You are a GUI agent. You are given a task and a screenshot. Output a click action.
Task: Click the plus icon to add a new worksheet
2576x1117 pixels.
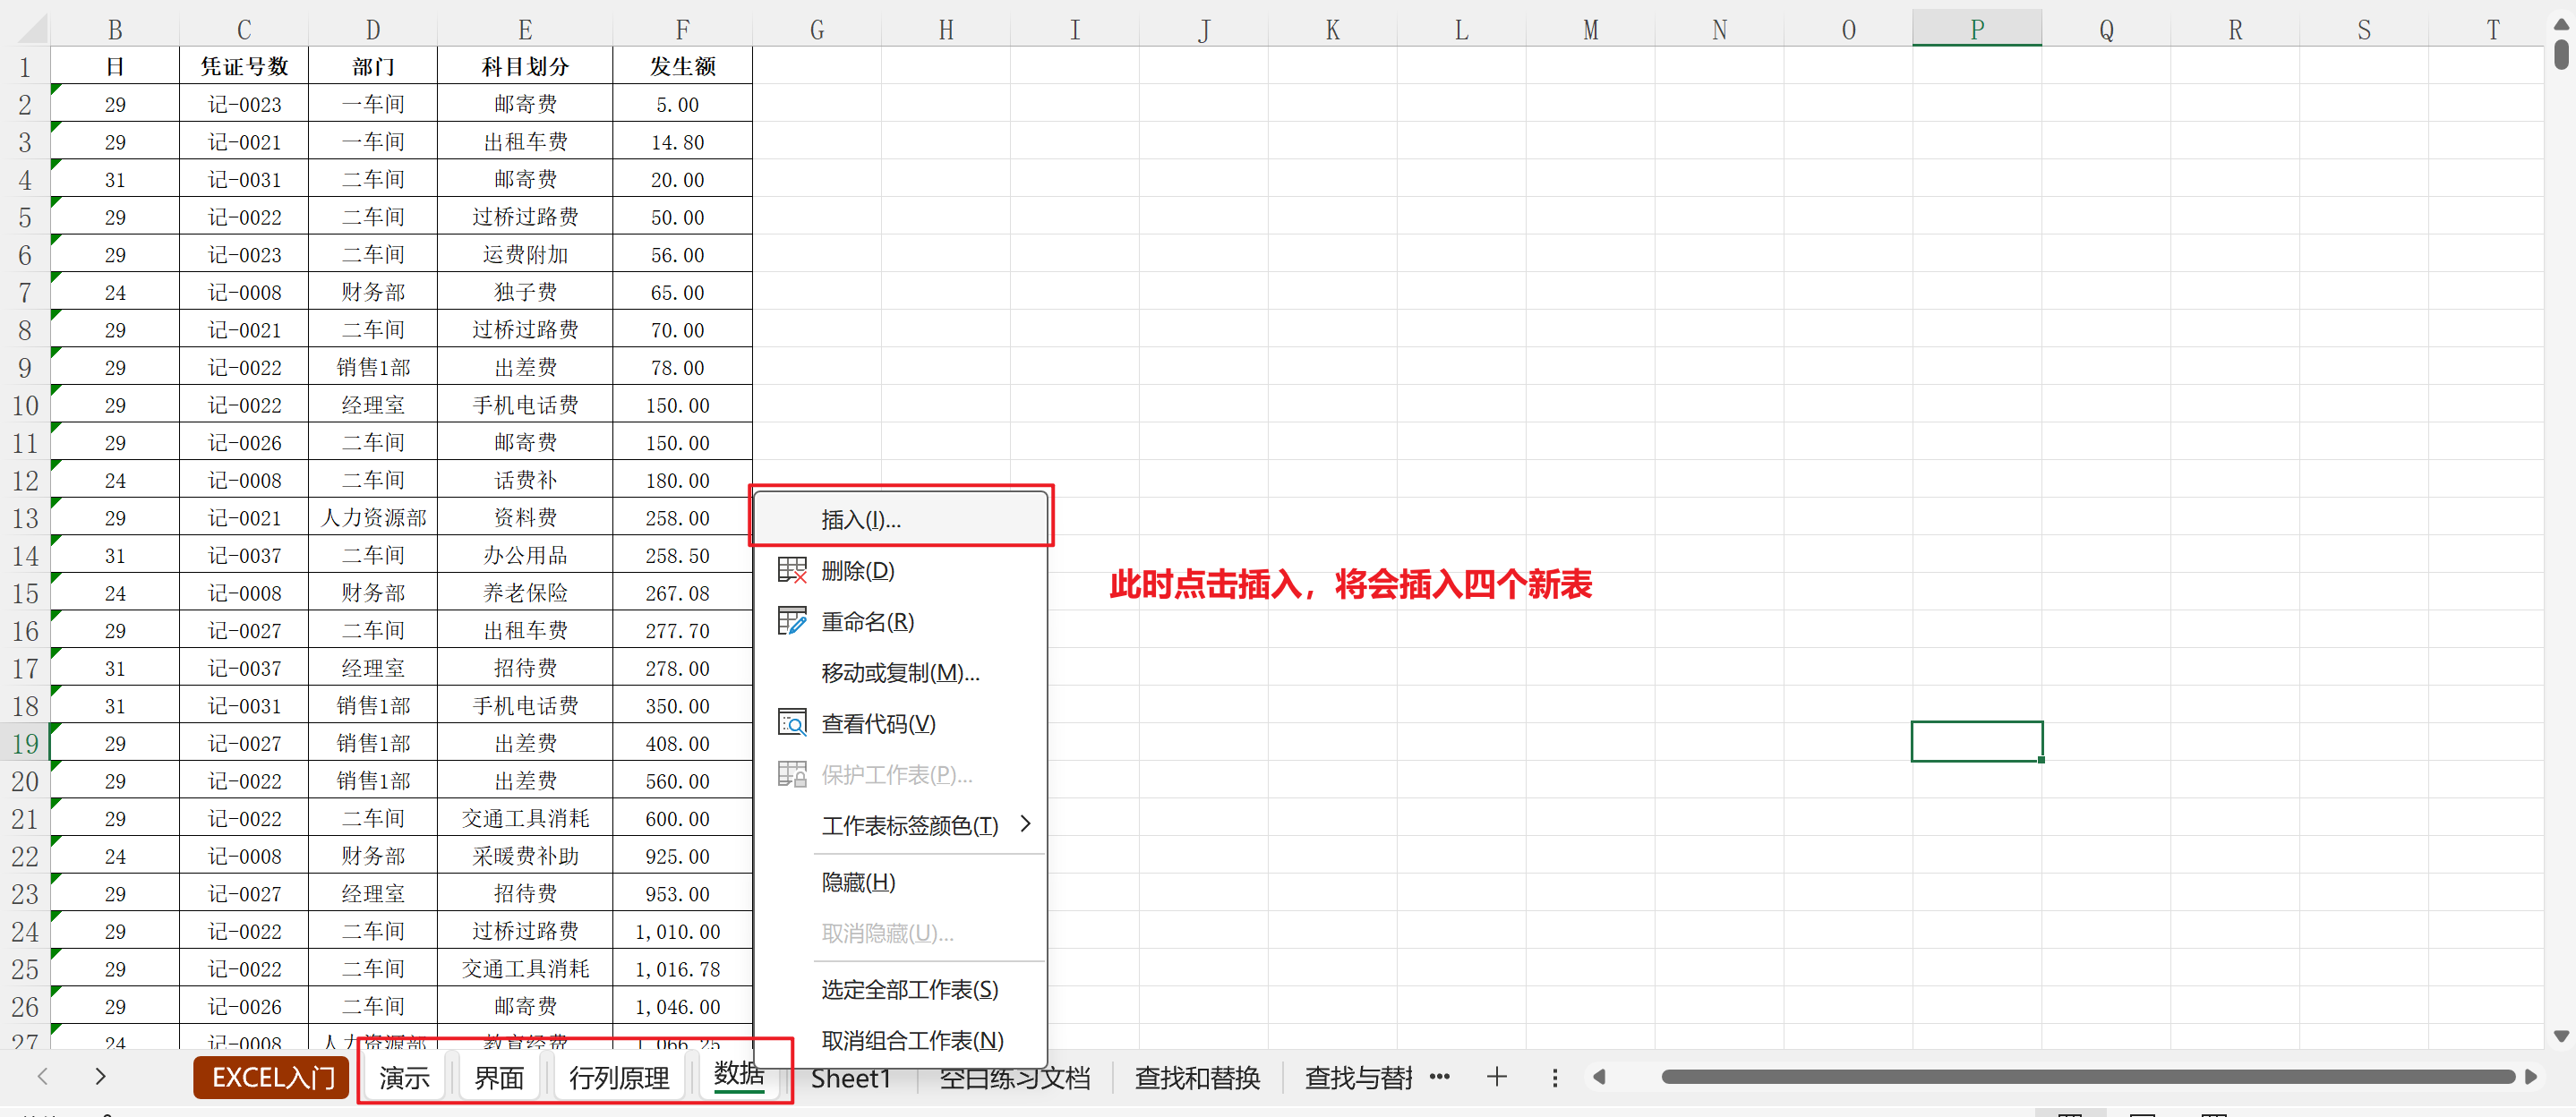pos(1496,1077)
